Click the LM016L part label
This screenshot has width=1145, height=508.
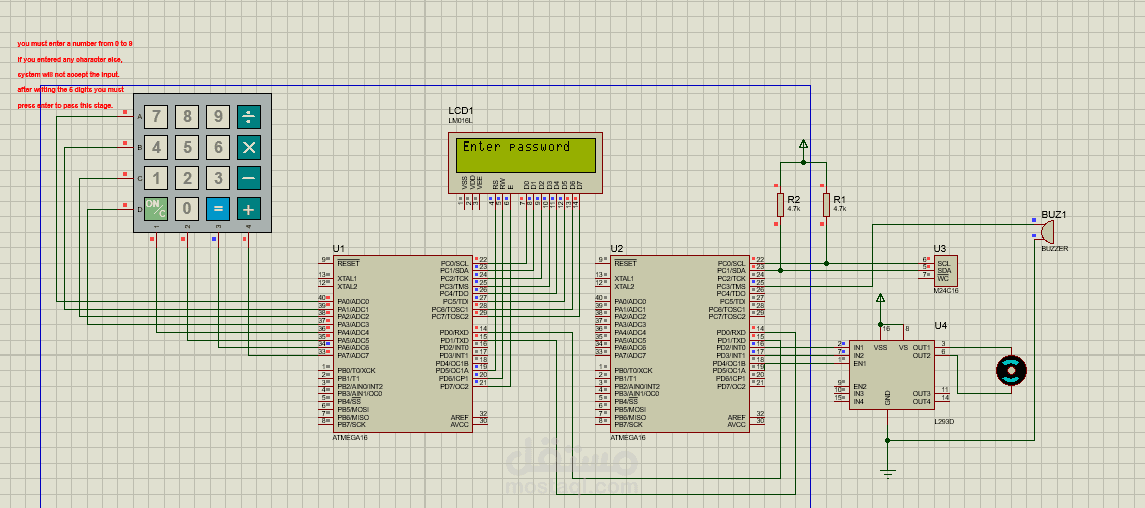pyautogui.click(x=460, y=120)
